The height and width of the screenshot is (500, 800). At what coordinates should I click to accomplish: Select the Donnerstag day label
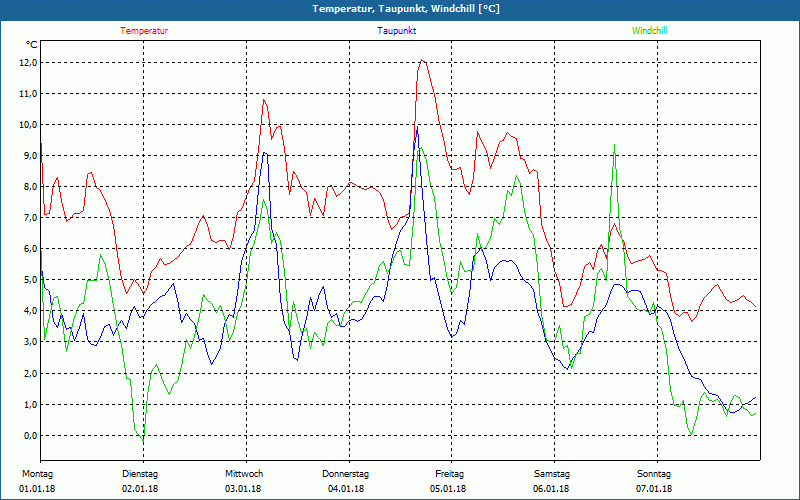[x=346, y=474]
